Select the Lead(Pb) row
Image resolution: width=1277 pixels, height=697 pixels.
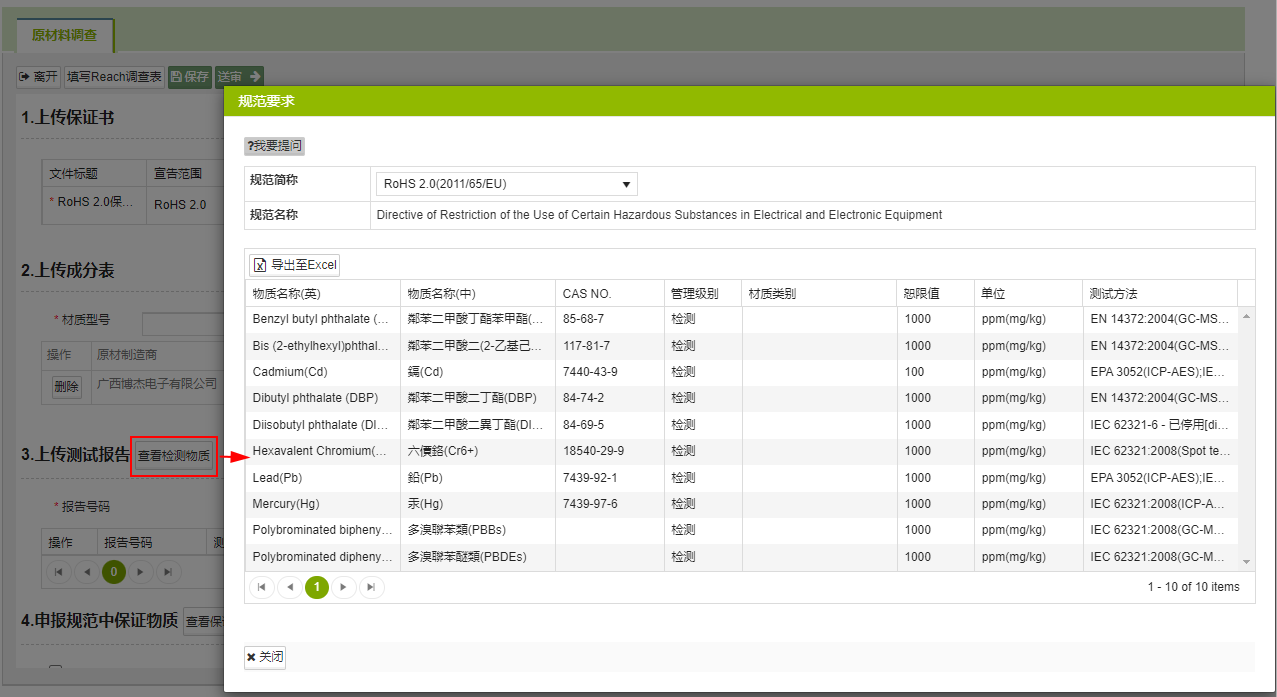click(x=741, y=478)
